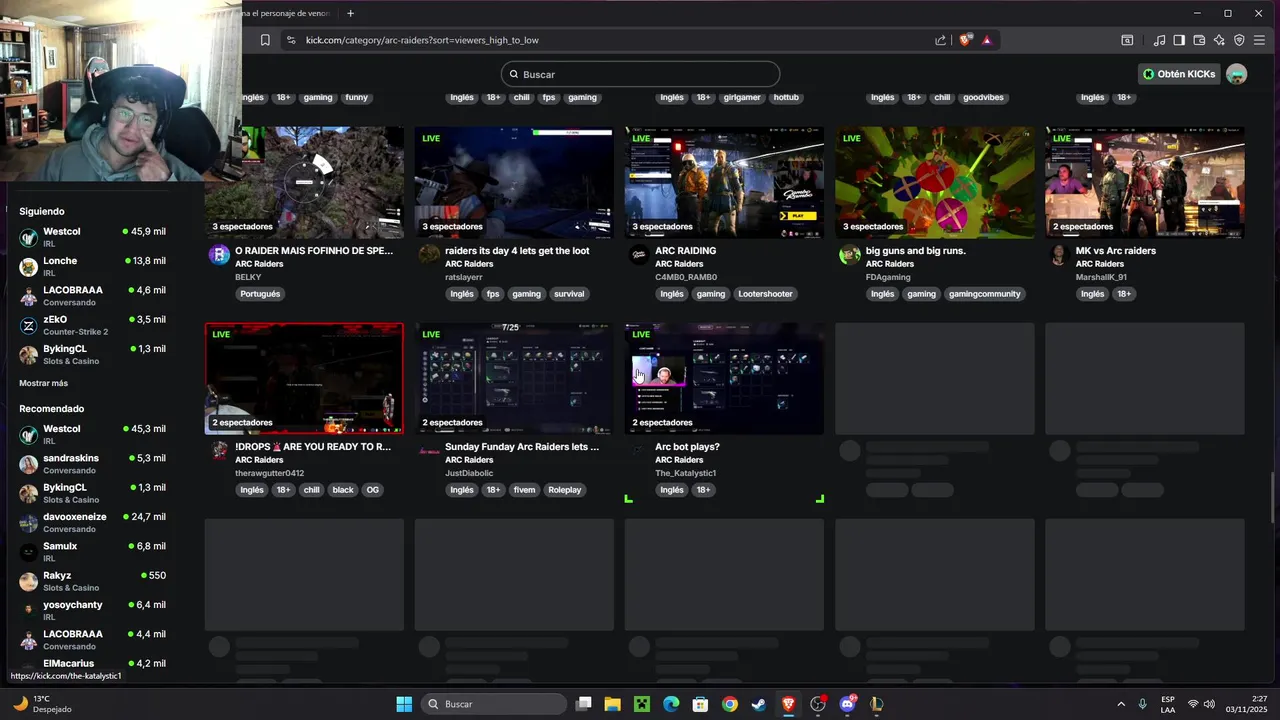1280x720 pixels.
Task: Open sandraskins recommended channel
Action: (93, 463)
